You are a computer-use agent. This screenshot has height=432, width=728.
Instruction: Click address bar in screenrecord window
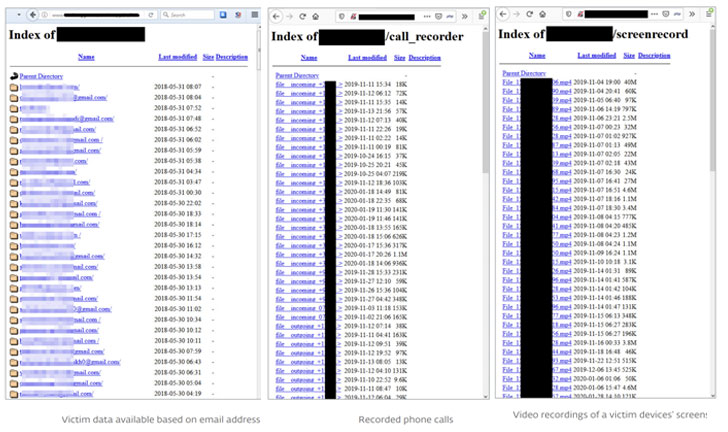click(624, 14)
